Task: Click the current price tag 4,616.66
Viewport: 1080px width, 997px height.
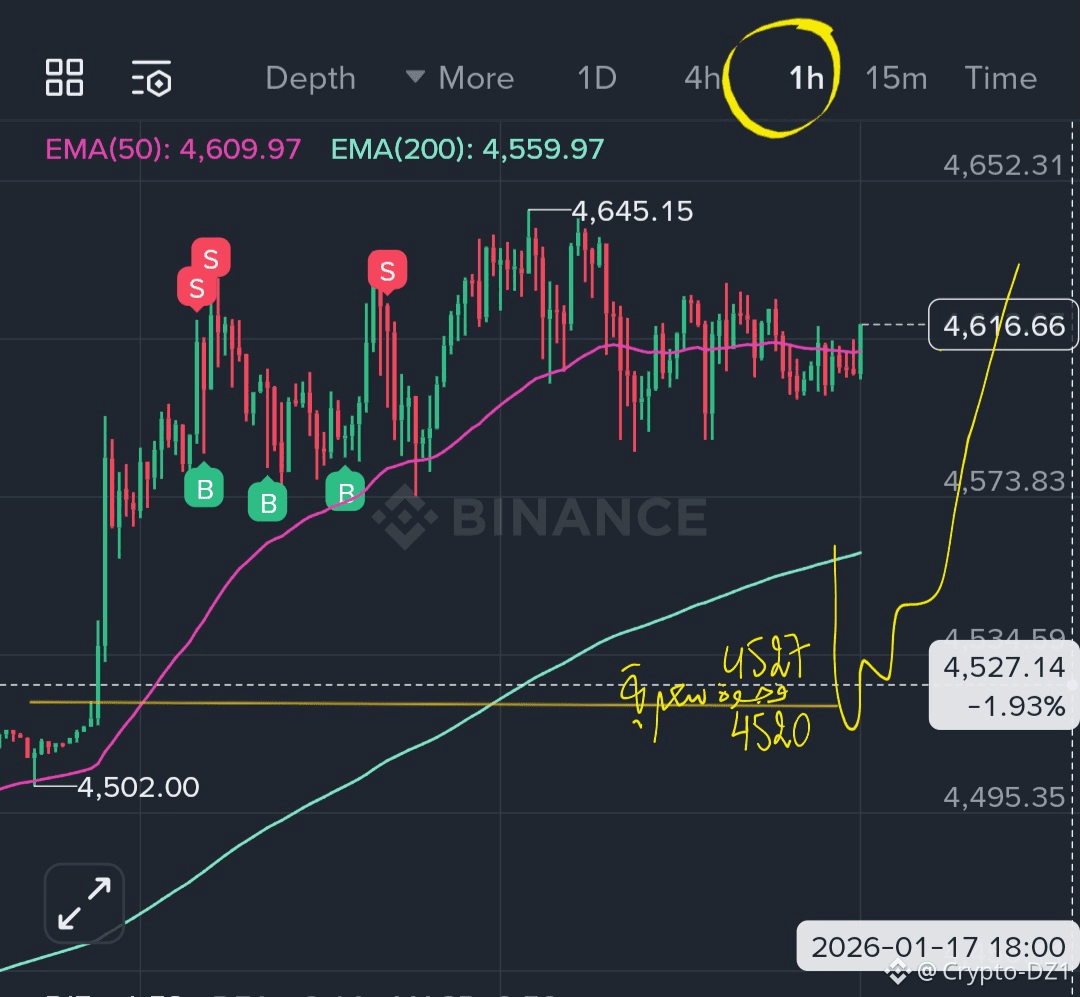Action: [x=1004, y=325]
